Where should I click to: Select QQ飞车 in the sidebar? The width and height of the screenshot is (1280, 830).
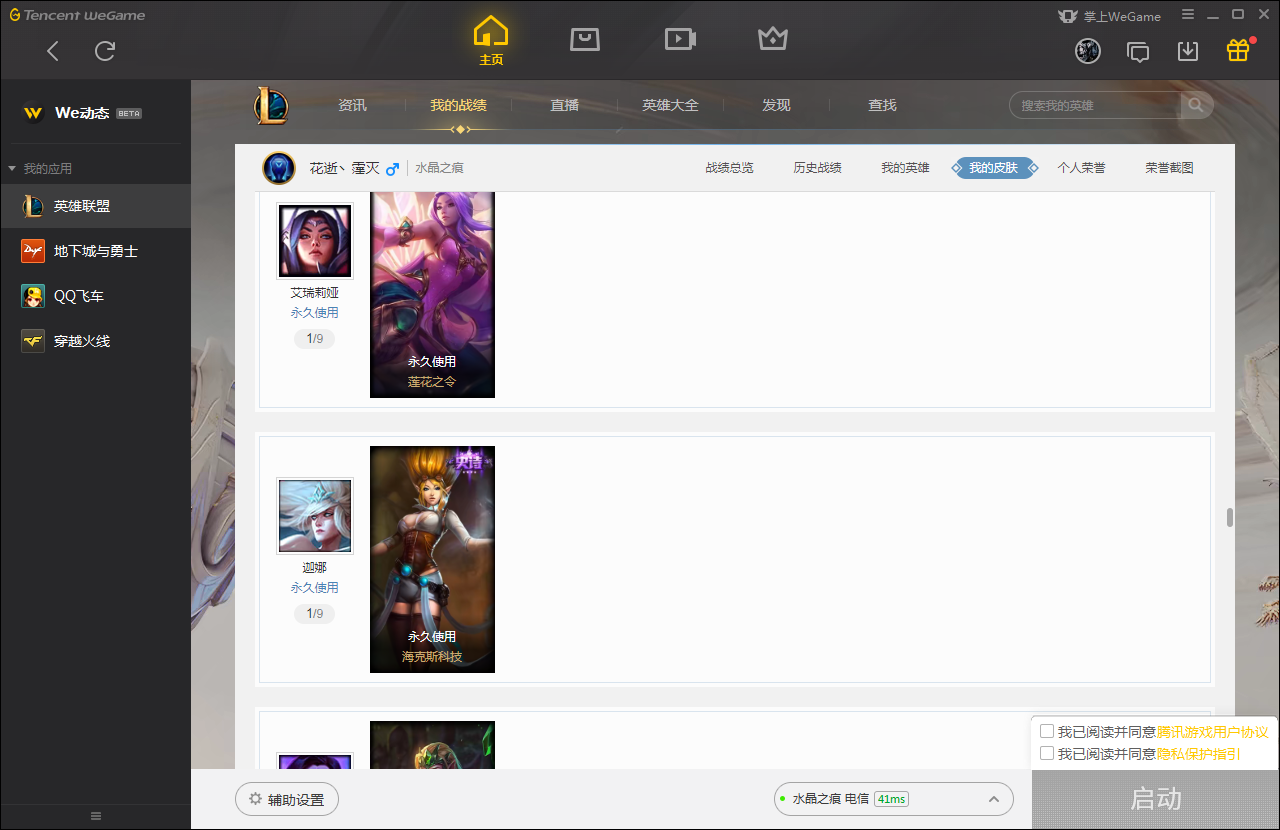95,296
